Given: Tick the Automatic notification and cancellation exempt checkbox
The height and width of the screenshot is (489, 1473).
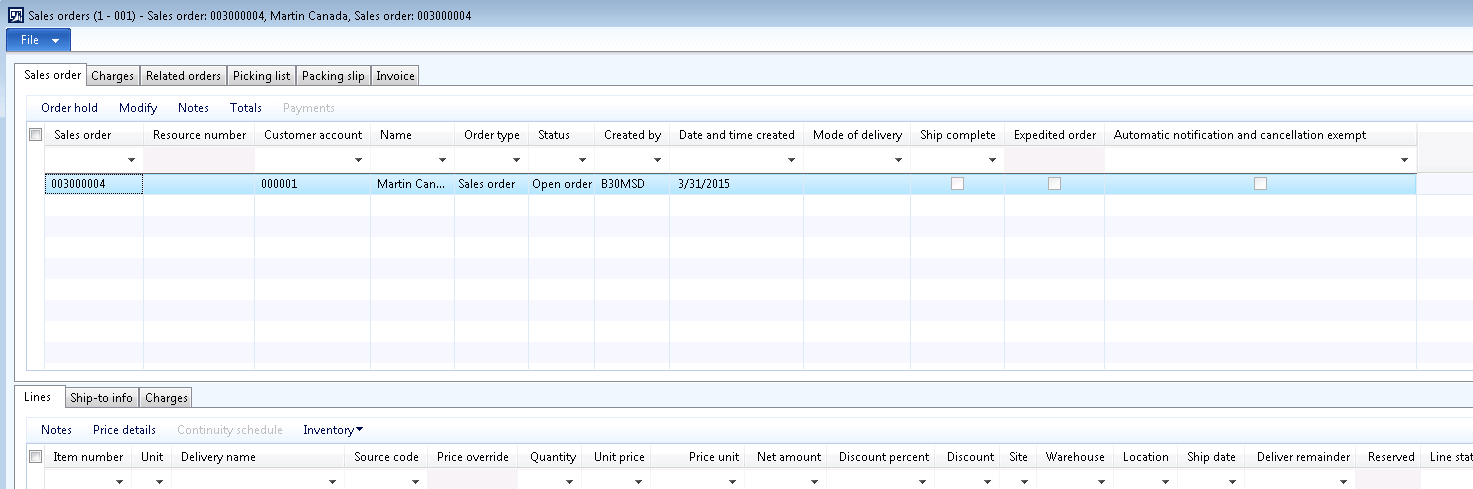Looking at the screenshot, I should (1260, 184).
